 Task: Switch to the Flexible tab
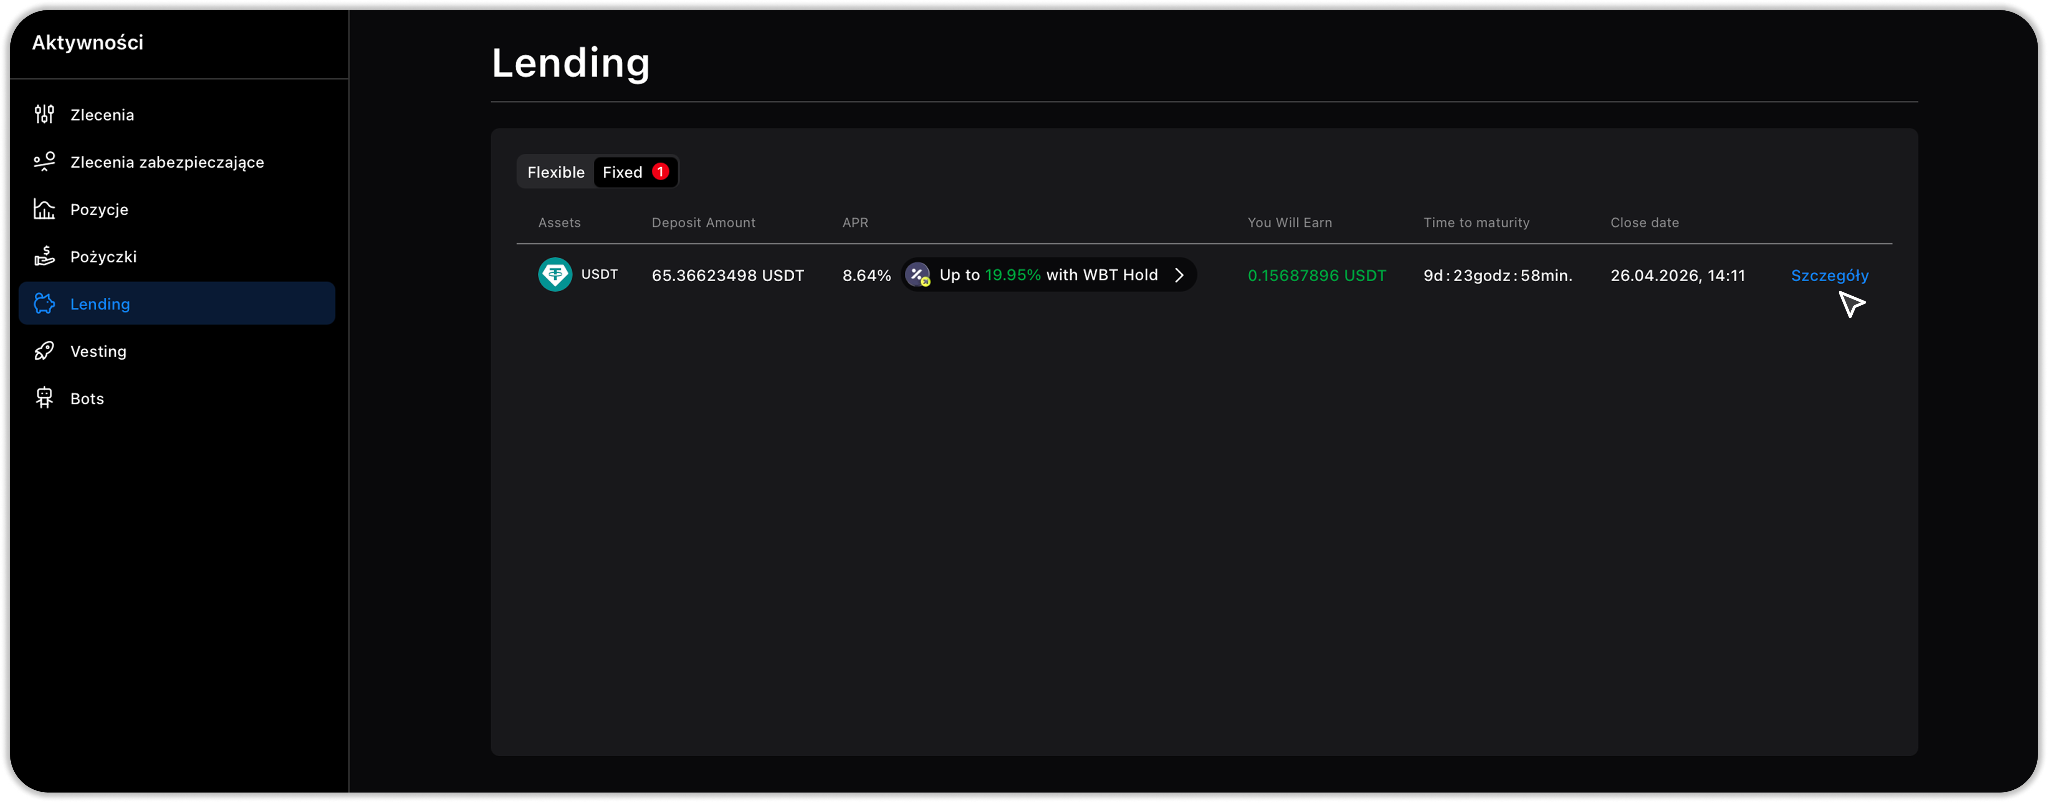(x=555, y=172)
